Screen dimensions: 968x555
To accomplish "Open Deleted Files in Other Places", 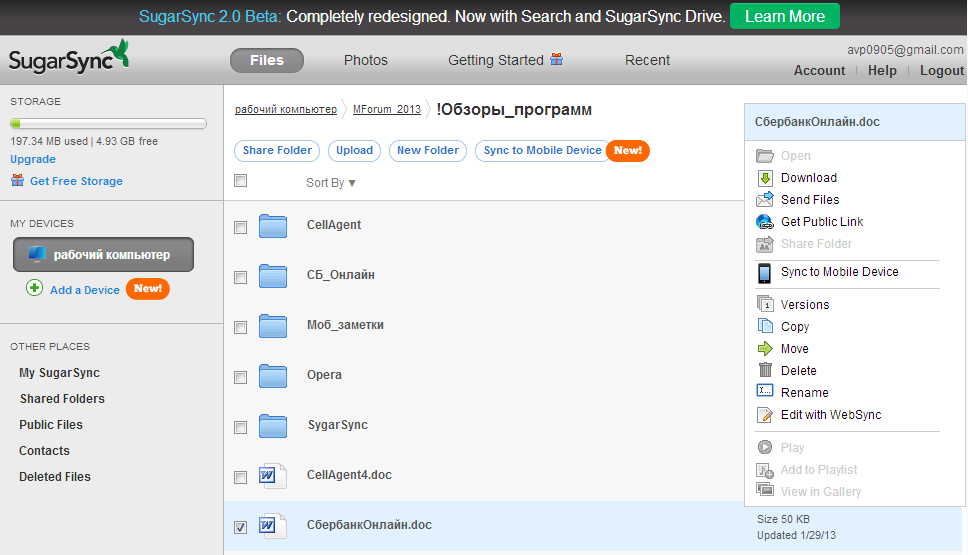I will (x=54, y=477).
